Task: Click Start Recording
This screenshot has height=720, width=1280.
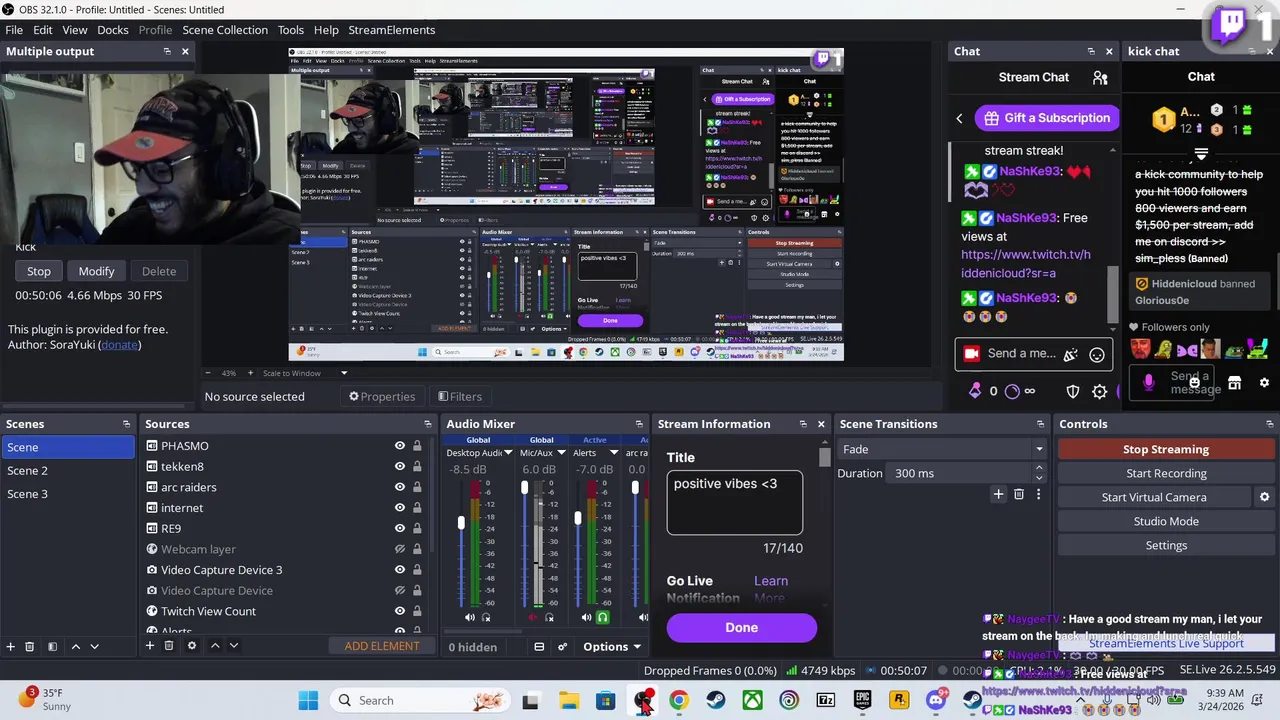Action: [1166, 473]
